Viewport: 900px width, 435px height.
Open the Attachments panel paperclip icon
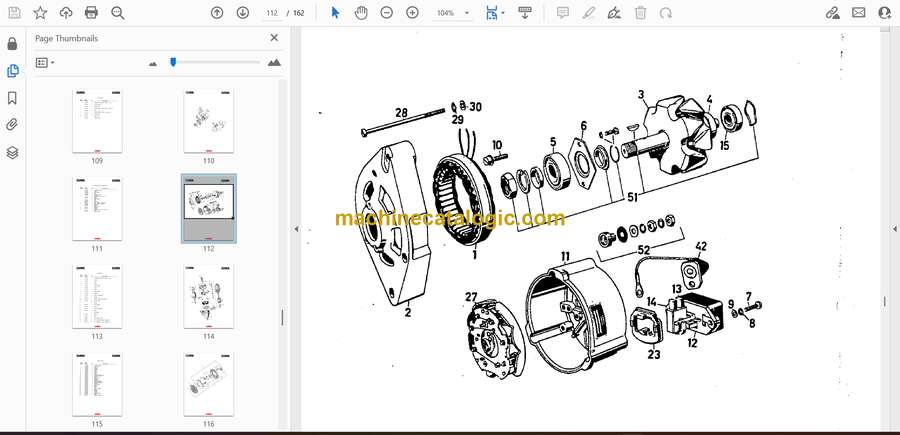click(12, 125)
